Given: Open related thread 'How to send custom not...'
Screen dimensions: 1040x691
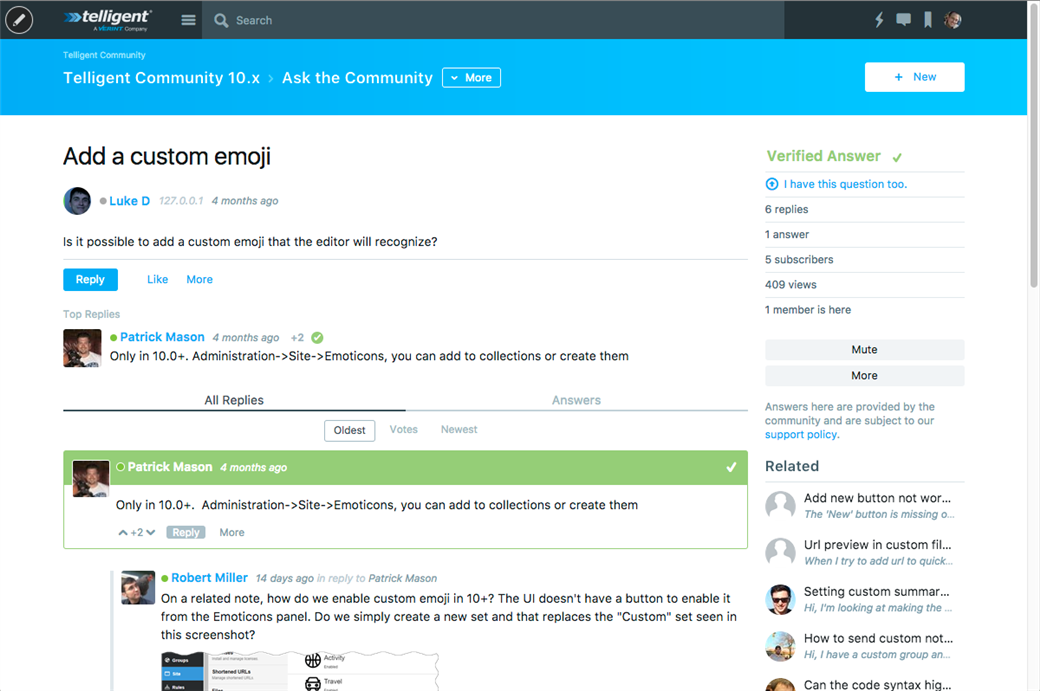Looking at the screenshot, I should (x=878, y=639).
